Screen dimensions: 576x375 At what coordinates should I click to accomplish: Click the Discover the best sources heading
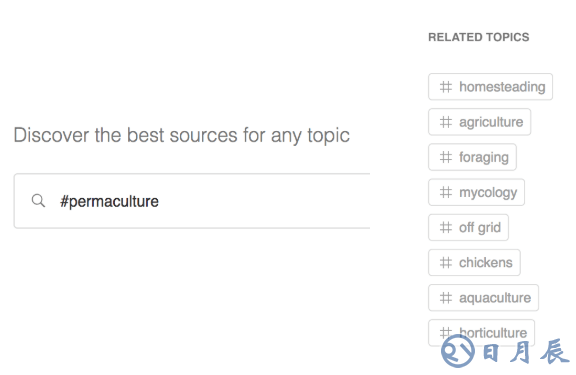(x=181, y=136)
